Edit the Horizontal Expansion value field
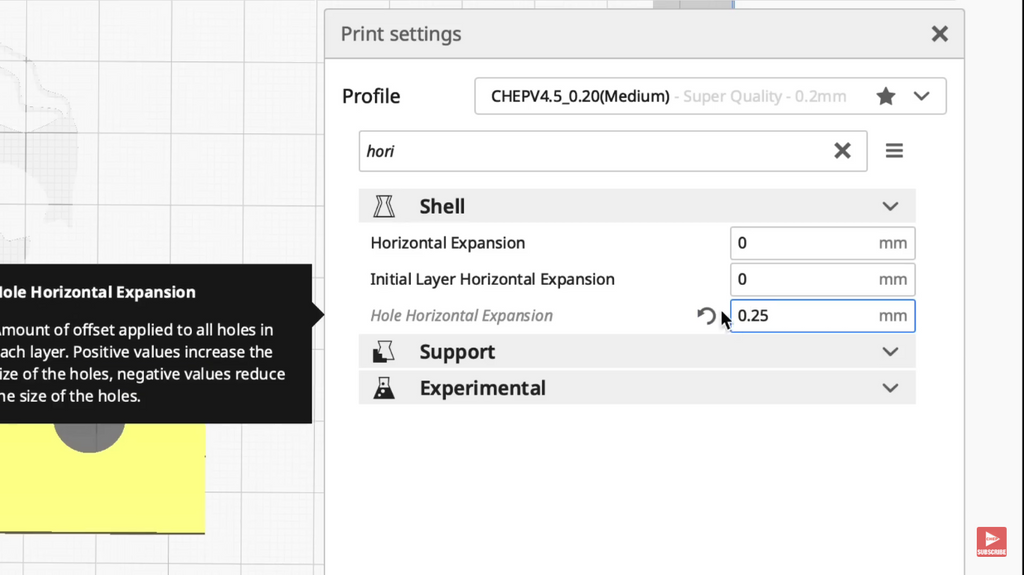1024x575 pixels. (822, 243)
